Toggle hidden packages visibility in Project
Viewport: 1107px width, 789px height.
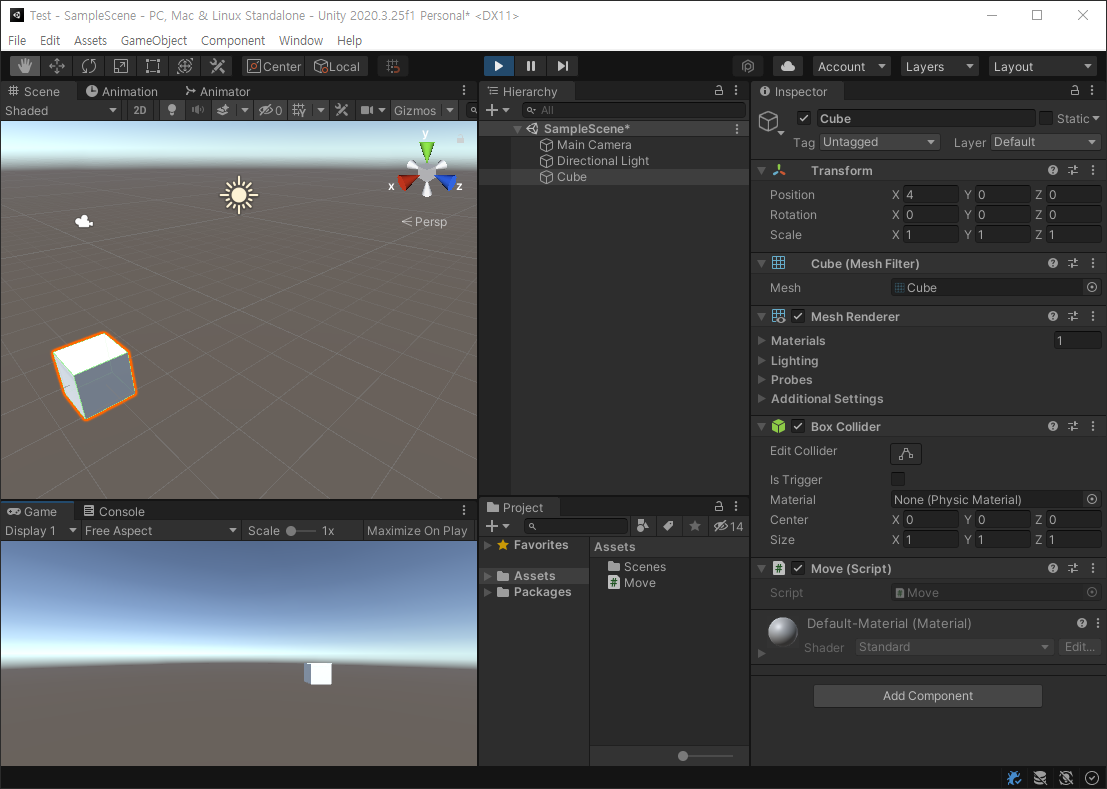tap(728, 526)
